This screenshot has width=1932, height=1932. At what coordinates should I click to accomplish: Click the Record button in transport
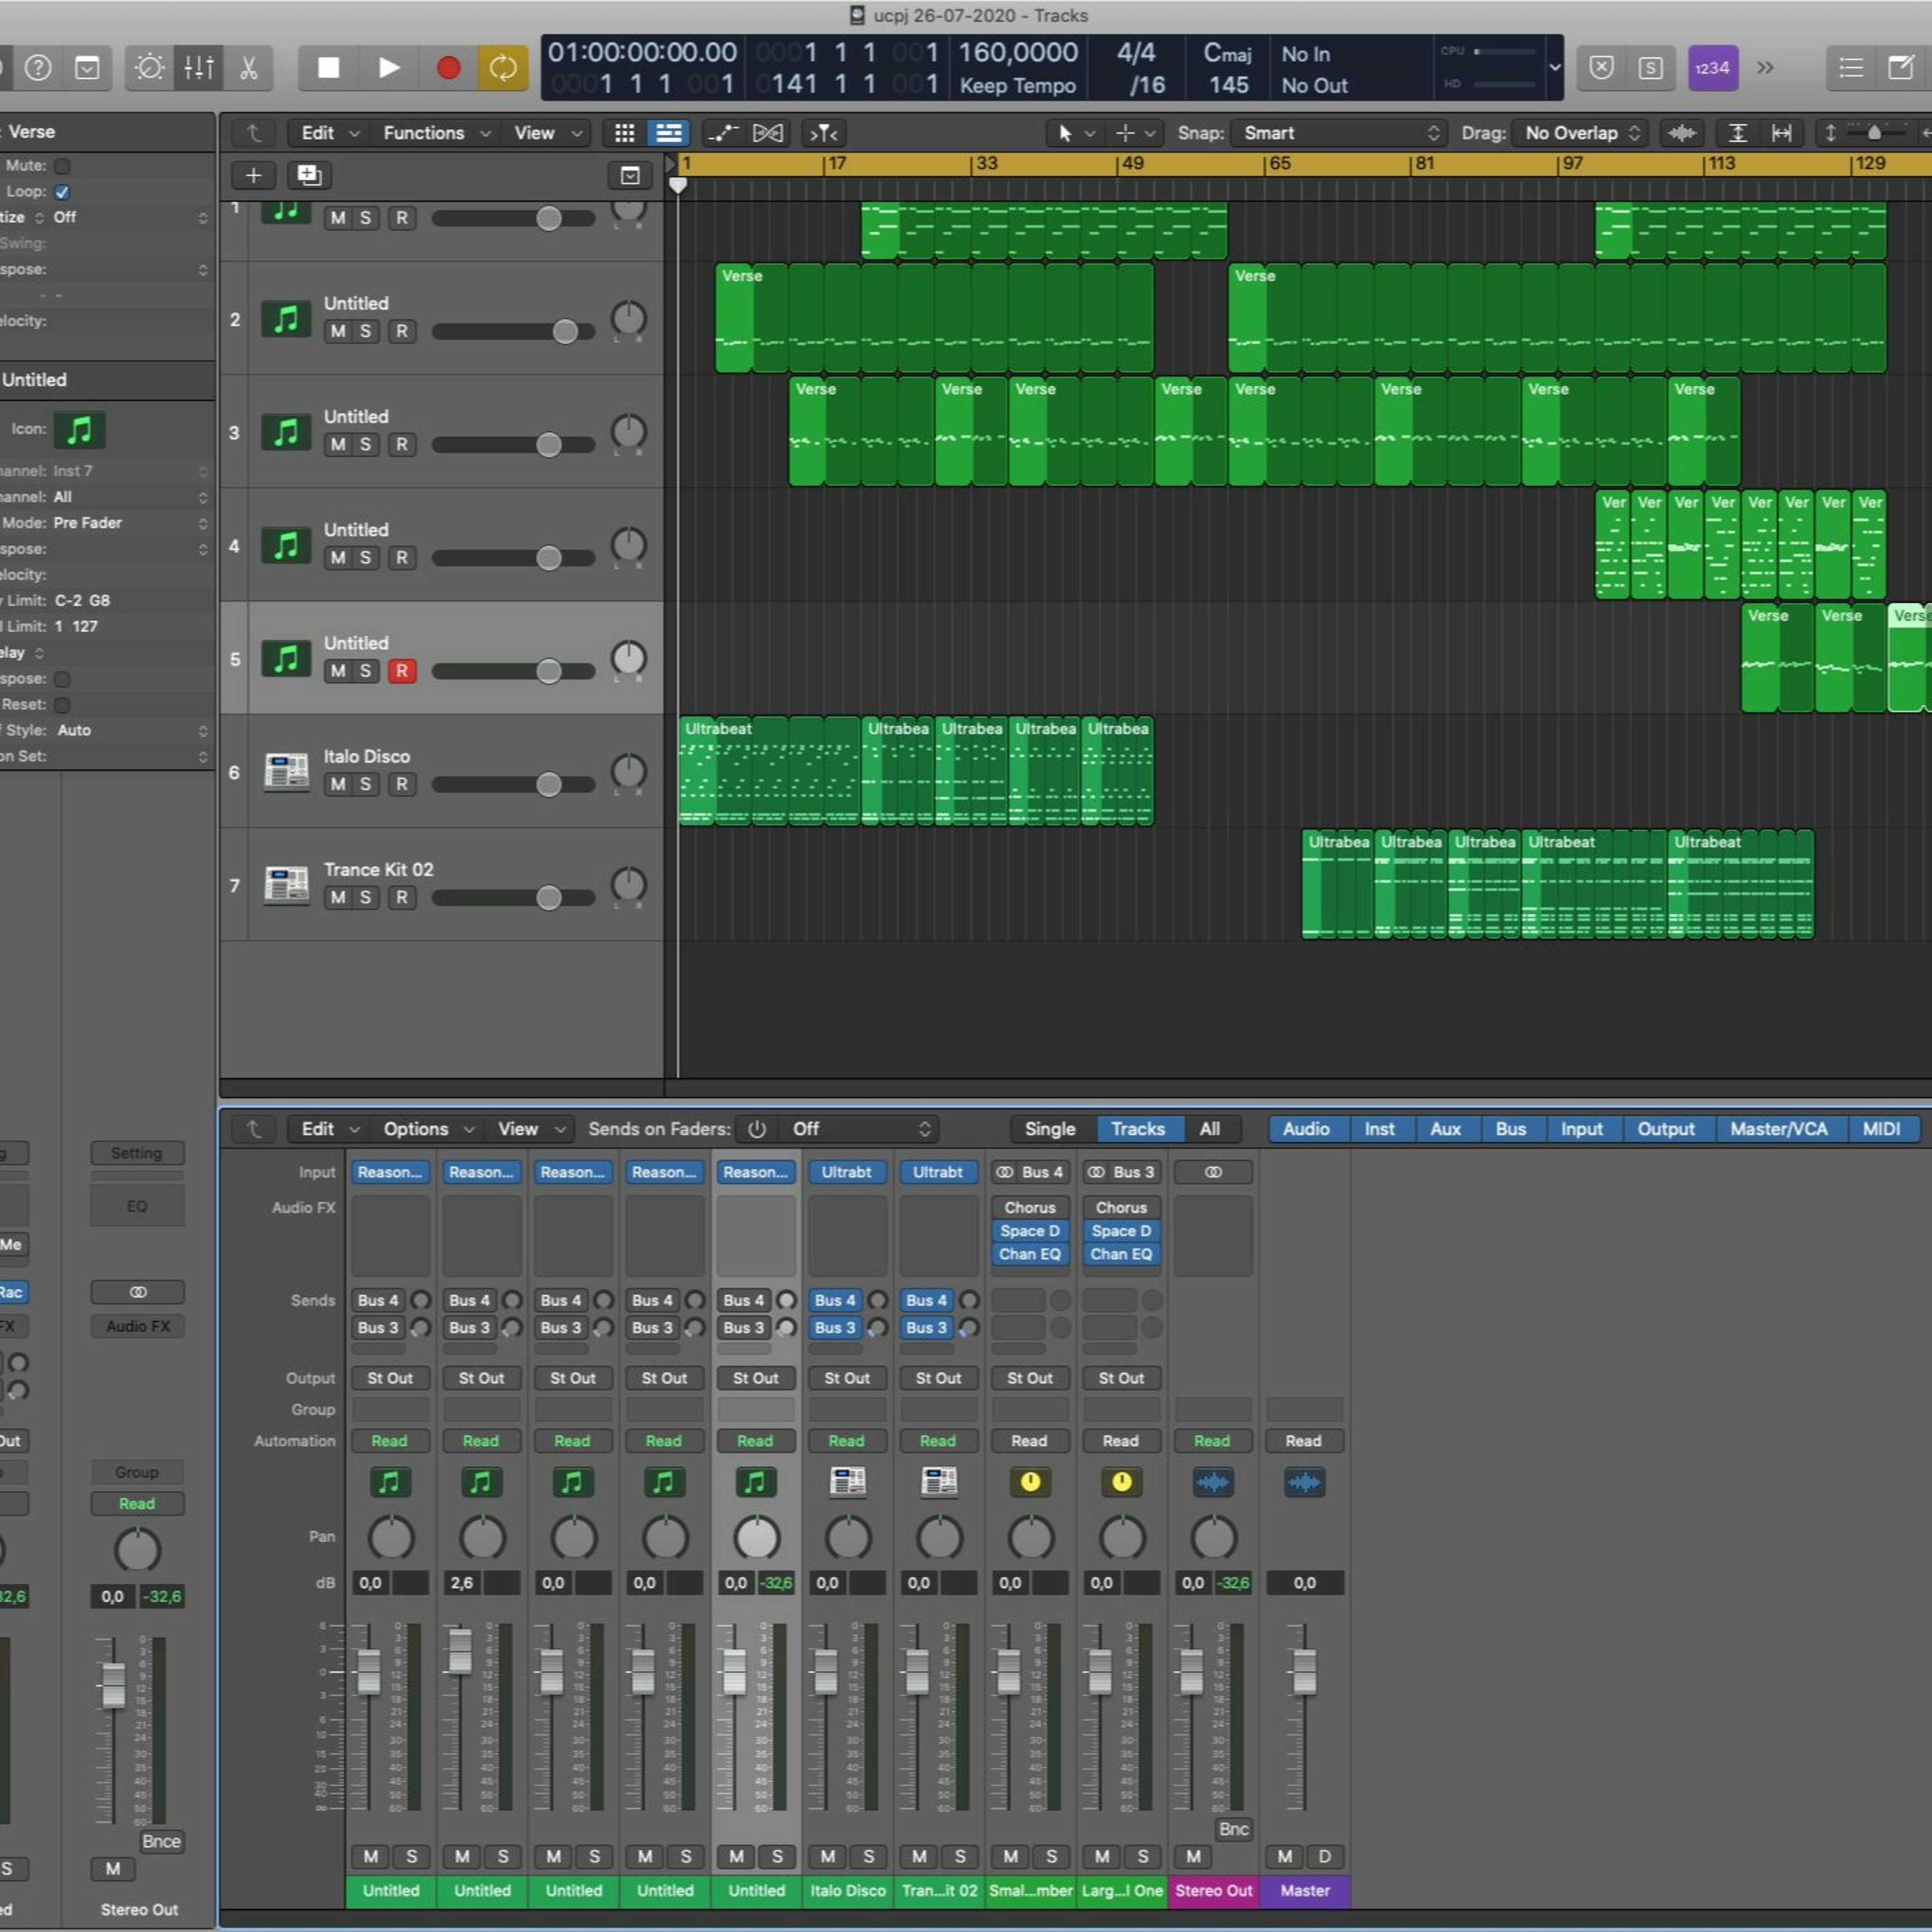(448, 68)
